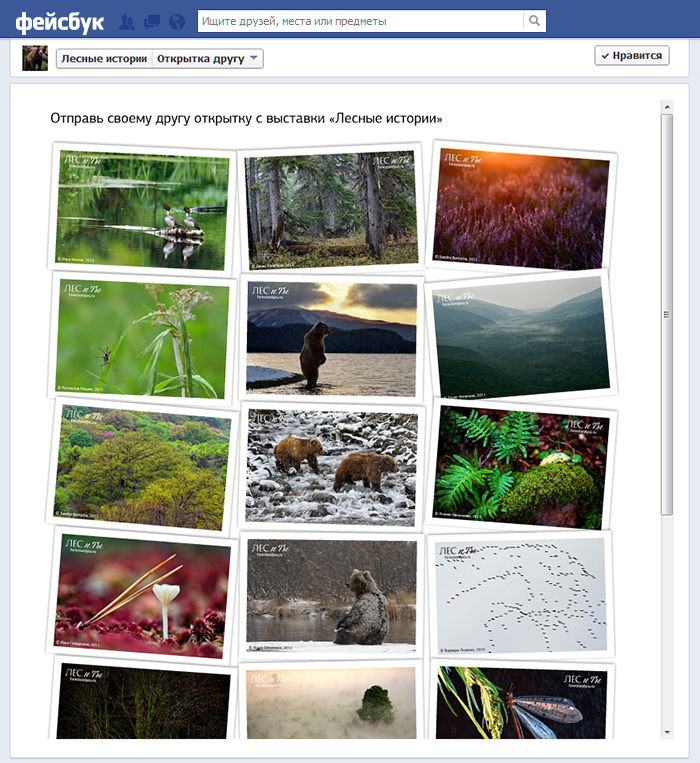This screenshot has height=763, width=700.
Task: Click the scrollbar up arrow
Action: tap(667, 105)
